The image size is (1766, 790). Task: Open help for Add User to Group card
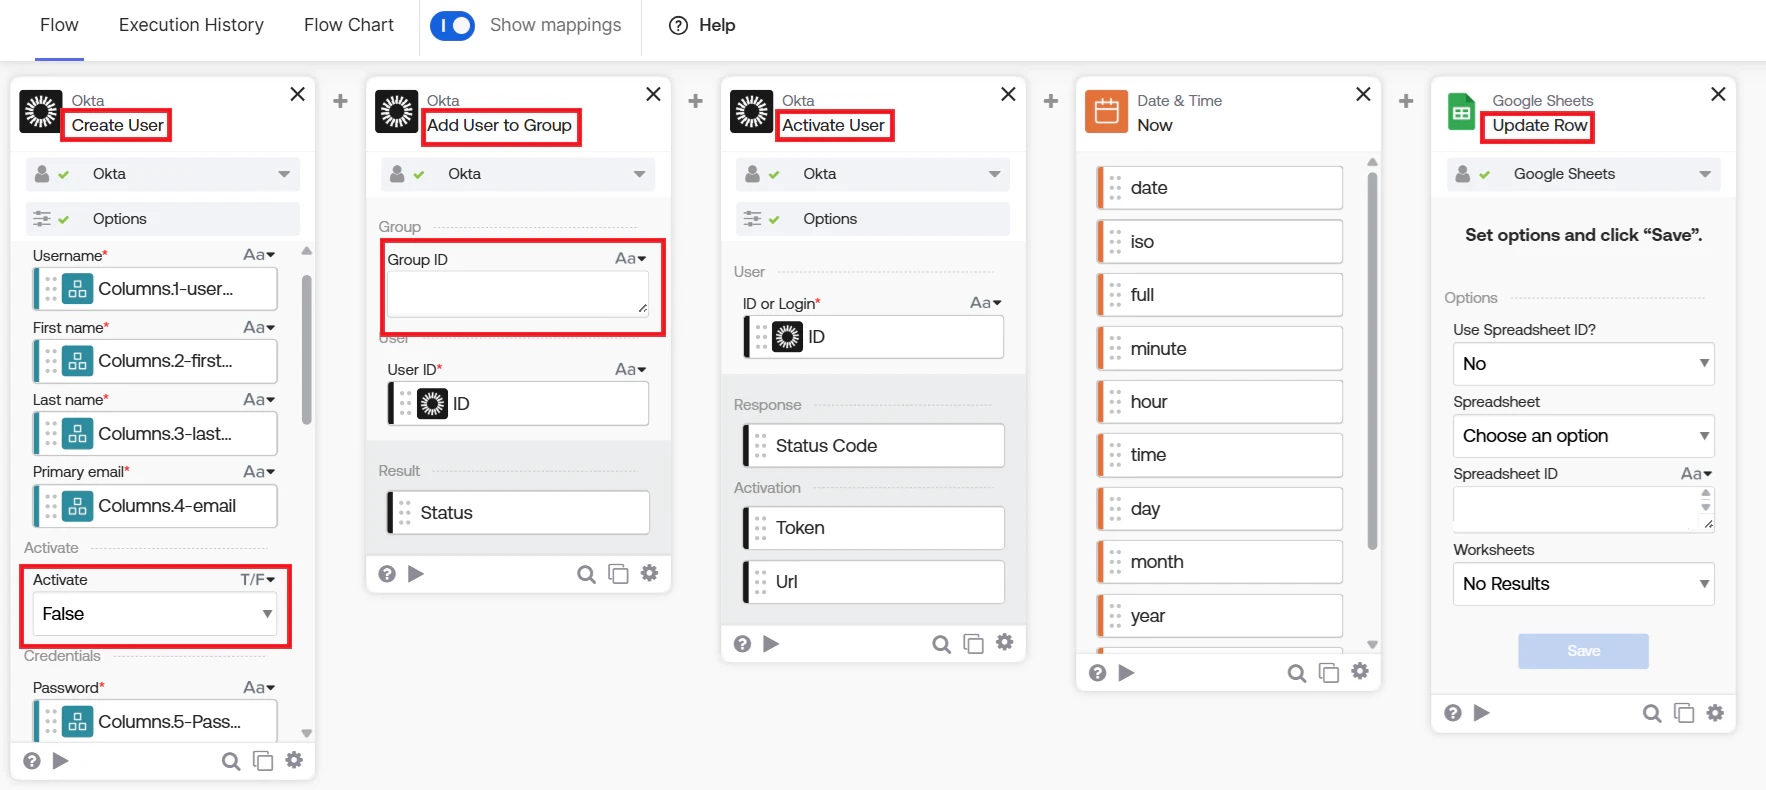[387, 574]
